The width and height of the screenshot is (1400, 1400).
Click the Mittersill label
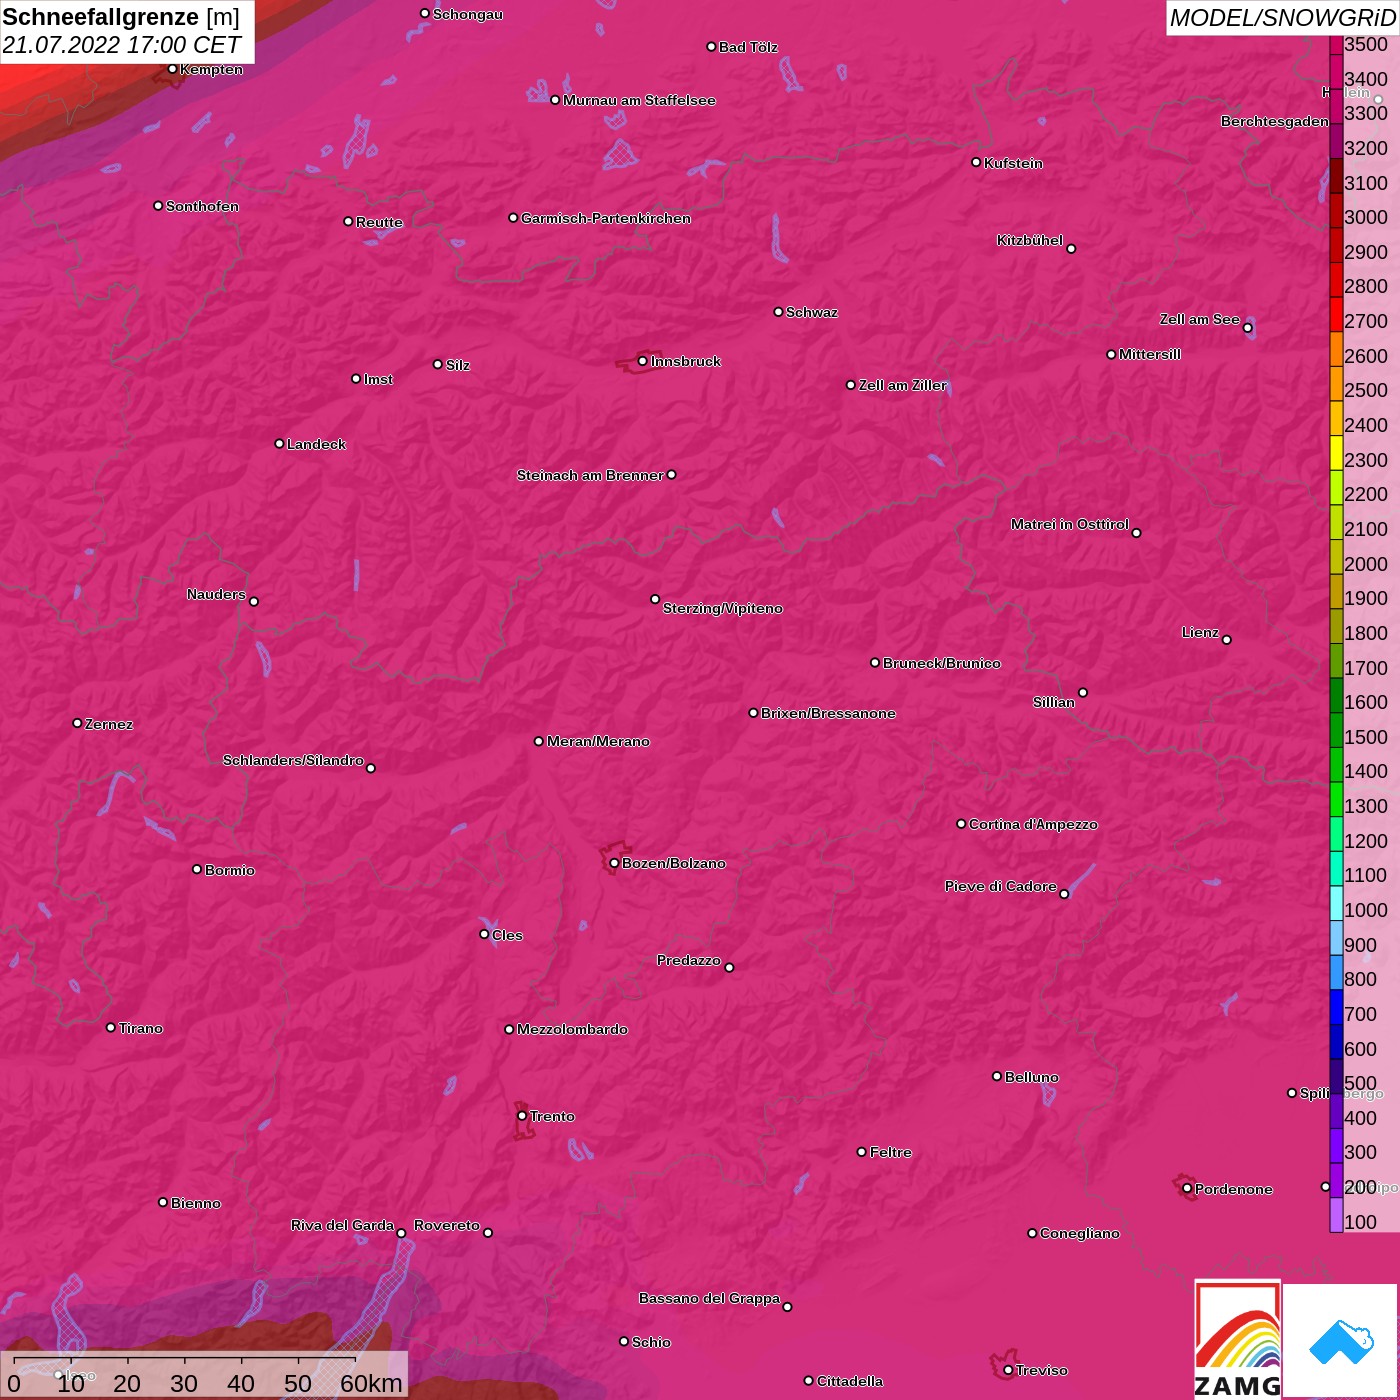tap(1150, 354)
